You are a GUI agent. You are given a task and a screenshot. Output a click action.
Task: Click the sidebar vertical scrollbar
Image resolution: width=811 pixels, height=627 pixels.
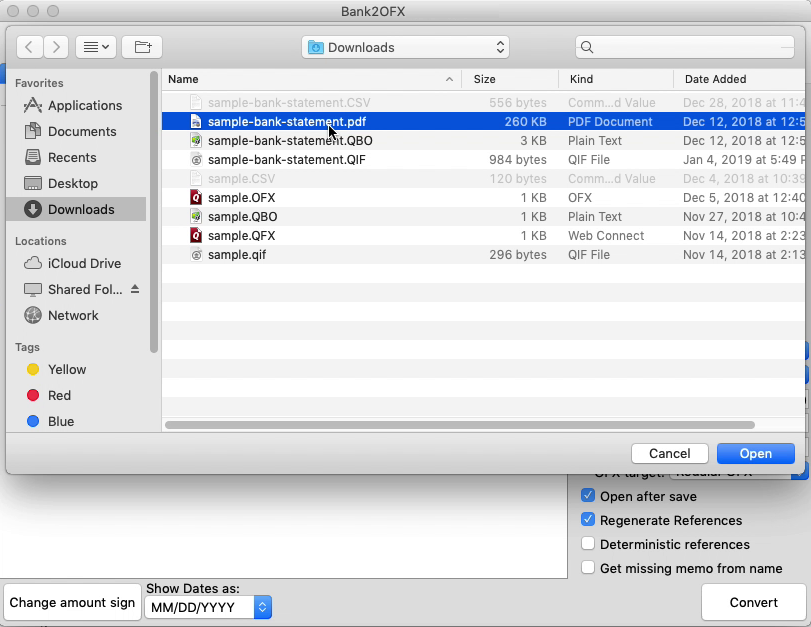click(154, 212)
